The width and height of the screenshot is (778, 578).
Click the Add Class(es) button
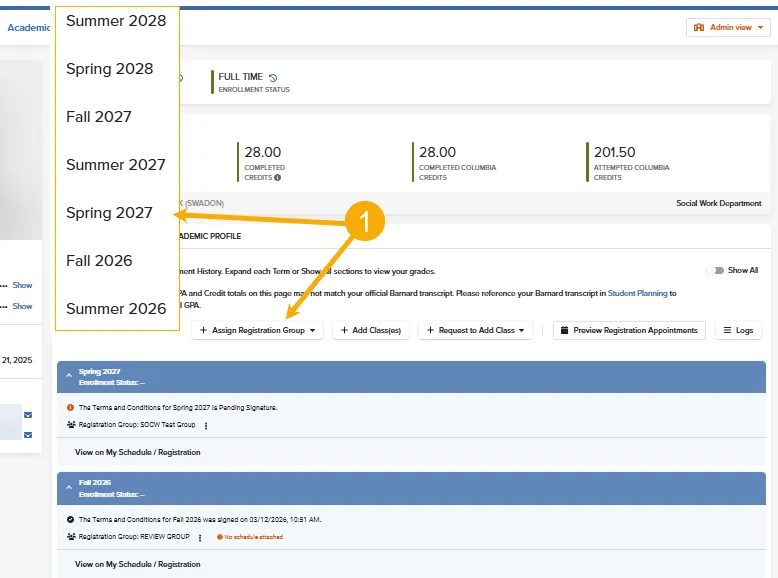point(371,330)
